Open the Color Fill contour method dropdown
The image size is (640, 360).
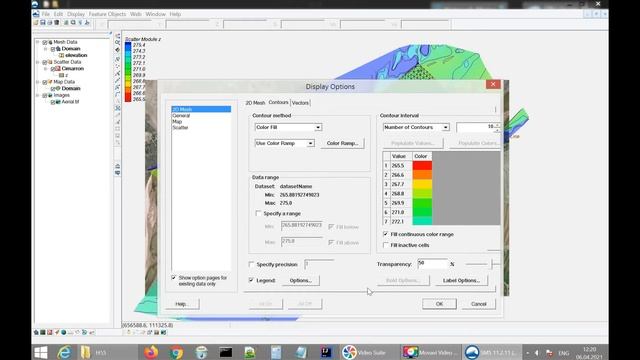(x=318, y=127)
